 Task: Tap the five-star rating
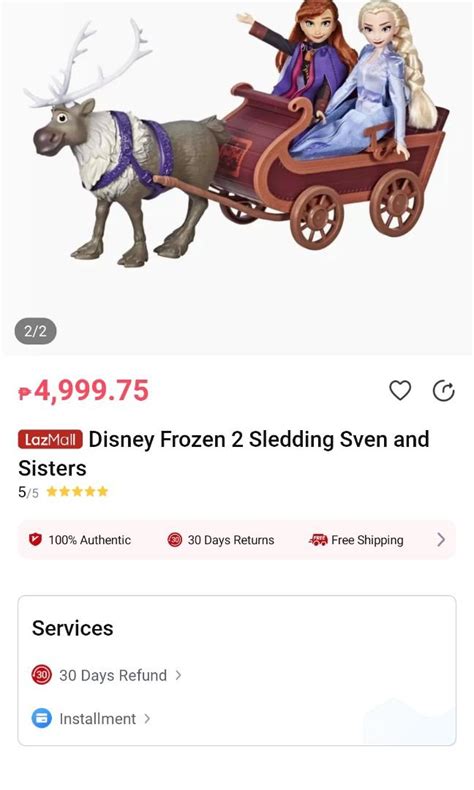(x=77, y=491)
